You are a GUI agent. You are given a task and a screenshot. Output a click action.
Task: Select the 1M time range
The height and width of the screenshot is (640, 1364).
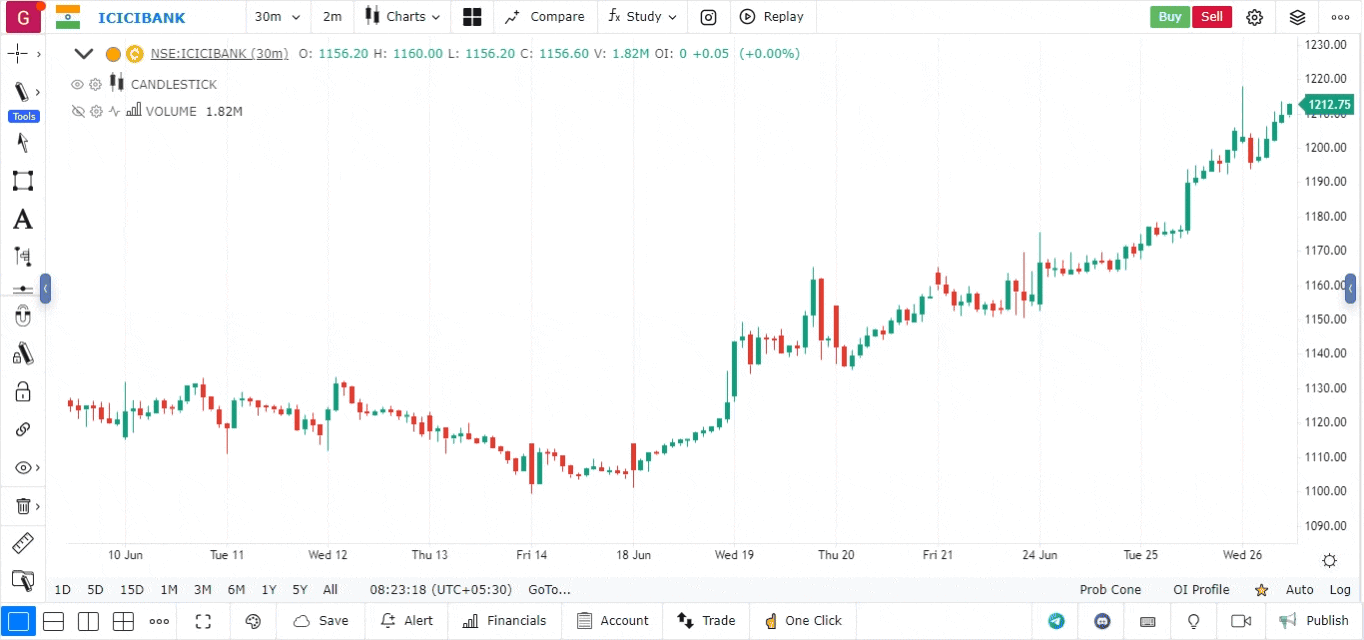tap(169, 590)
